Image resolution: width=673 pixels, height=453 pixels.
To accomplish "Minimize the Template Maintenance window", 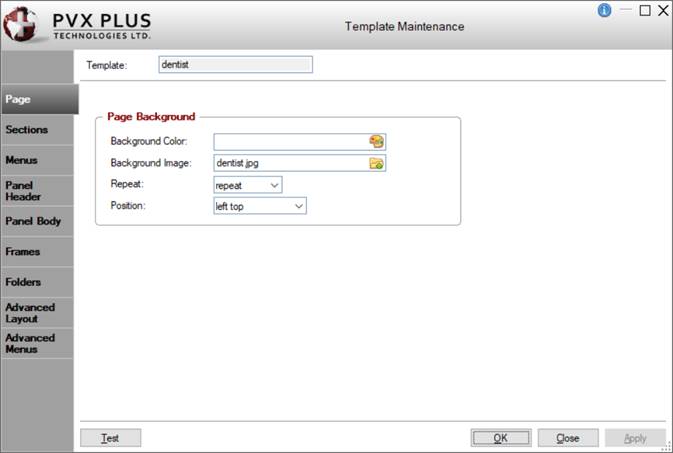I will pyautogui.click(x=626, y=10).
